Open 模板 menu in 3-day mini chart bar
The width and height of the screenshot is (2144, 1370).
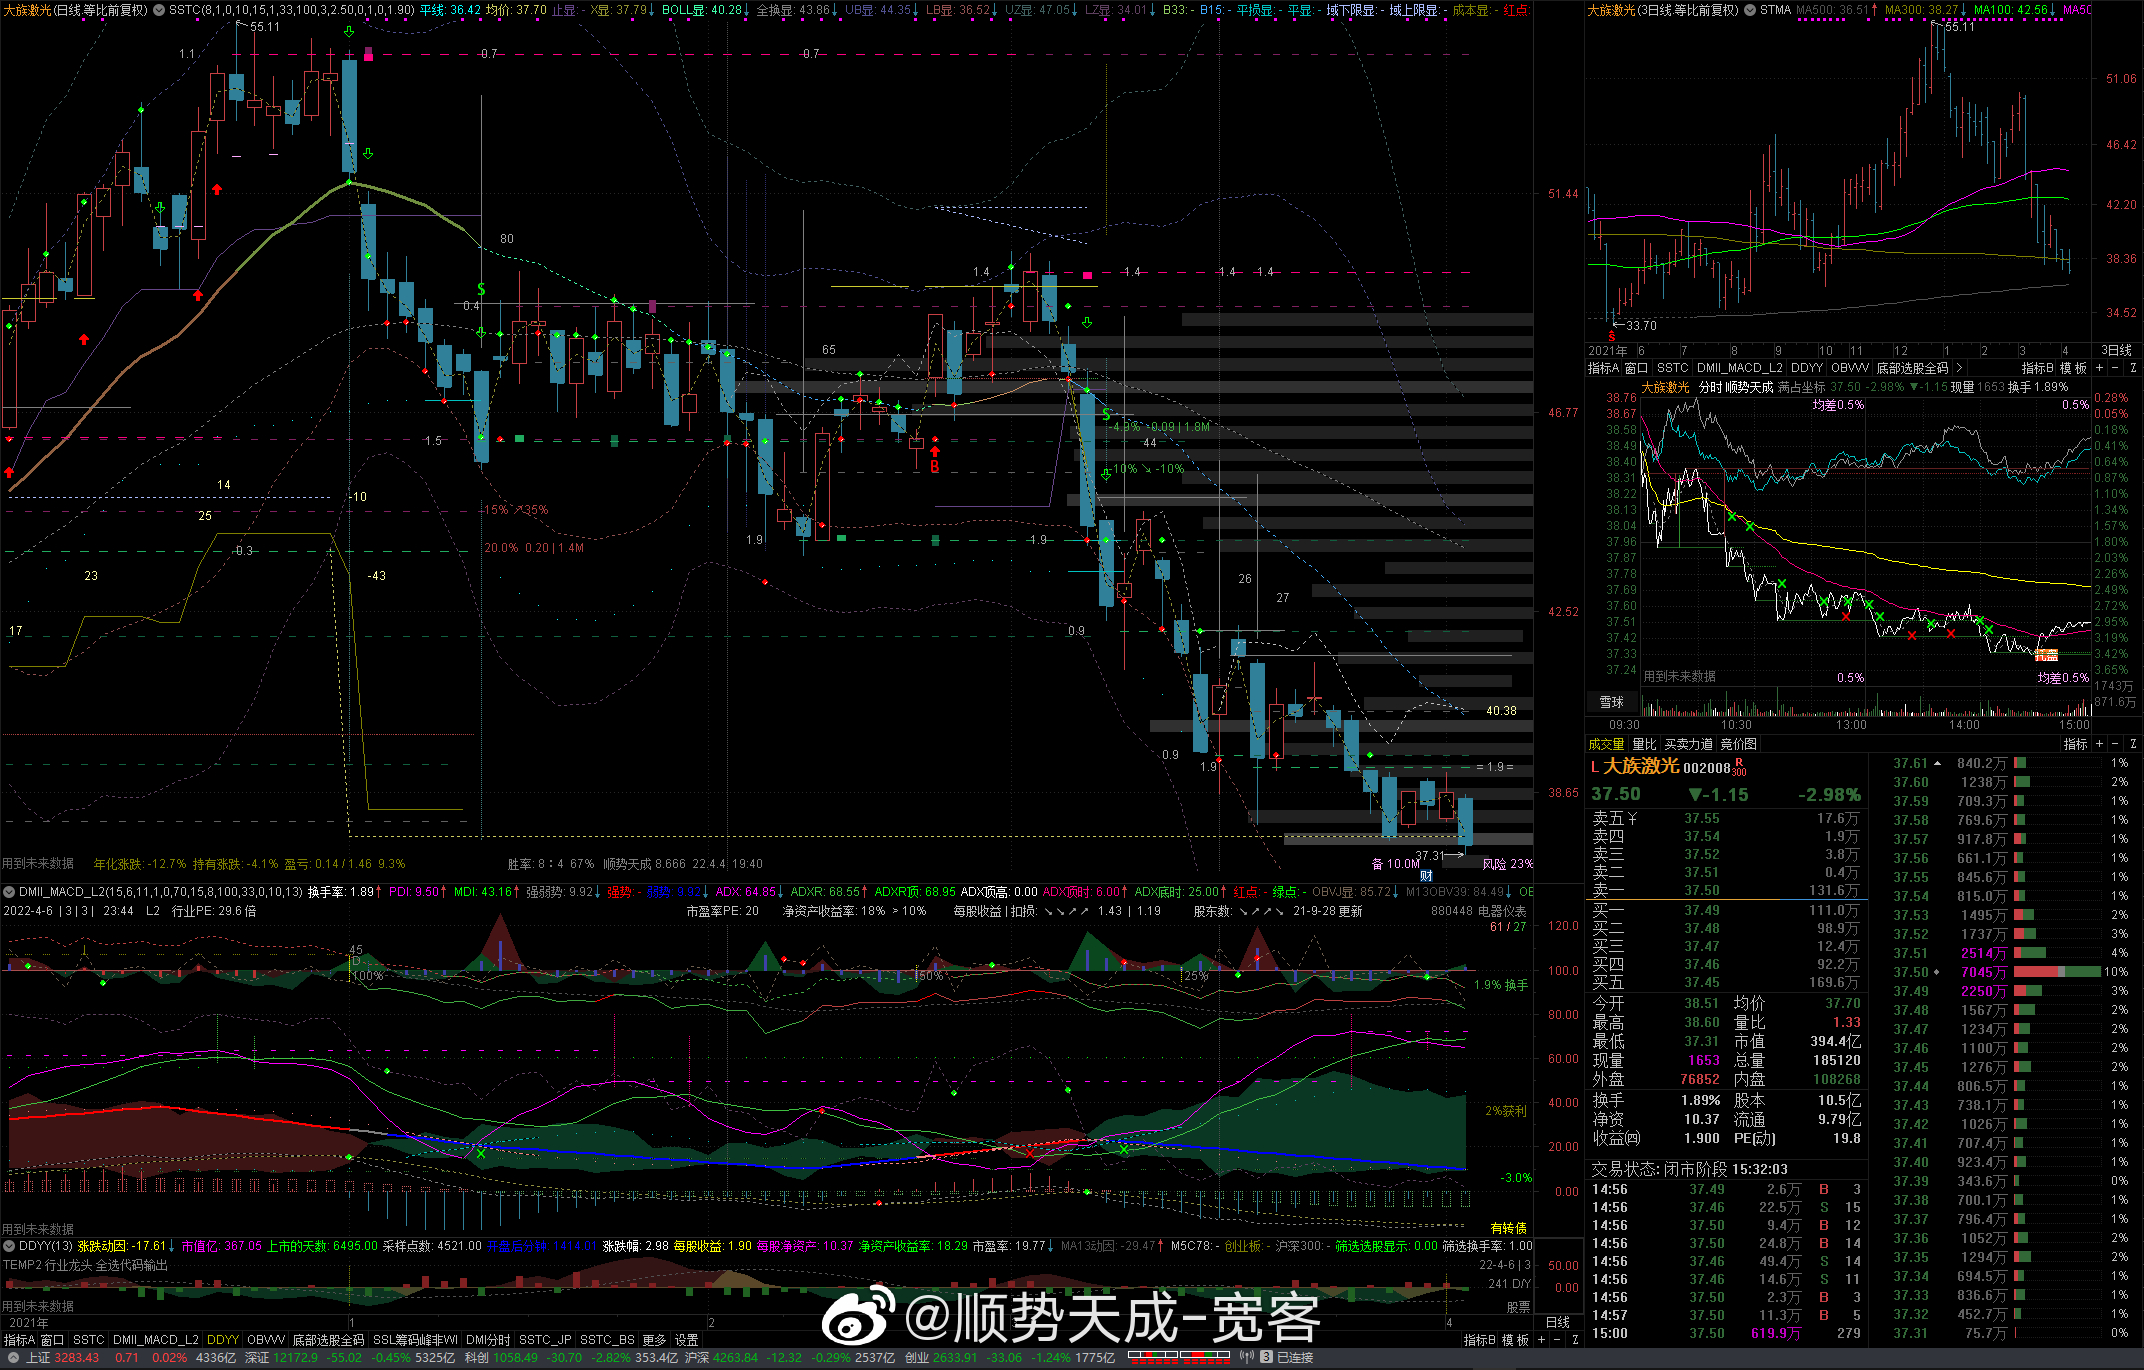pos(2073,368)
